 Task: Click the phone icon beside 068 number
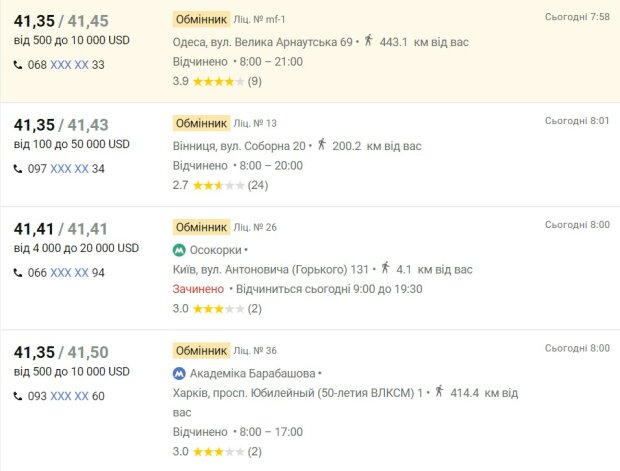(x=19, y=65)
